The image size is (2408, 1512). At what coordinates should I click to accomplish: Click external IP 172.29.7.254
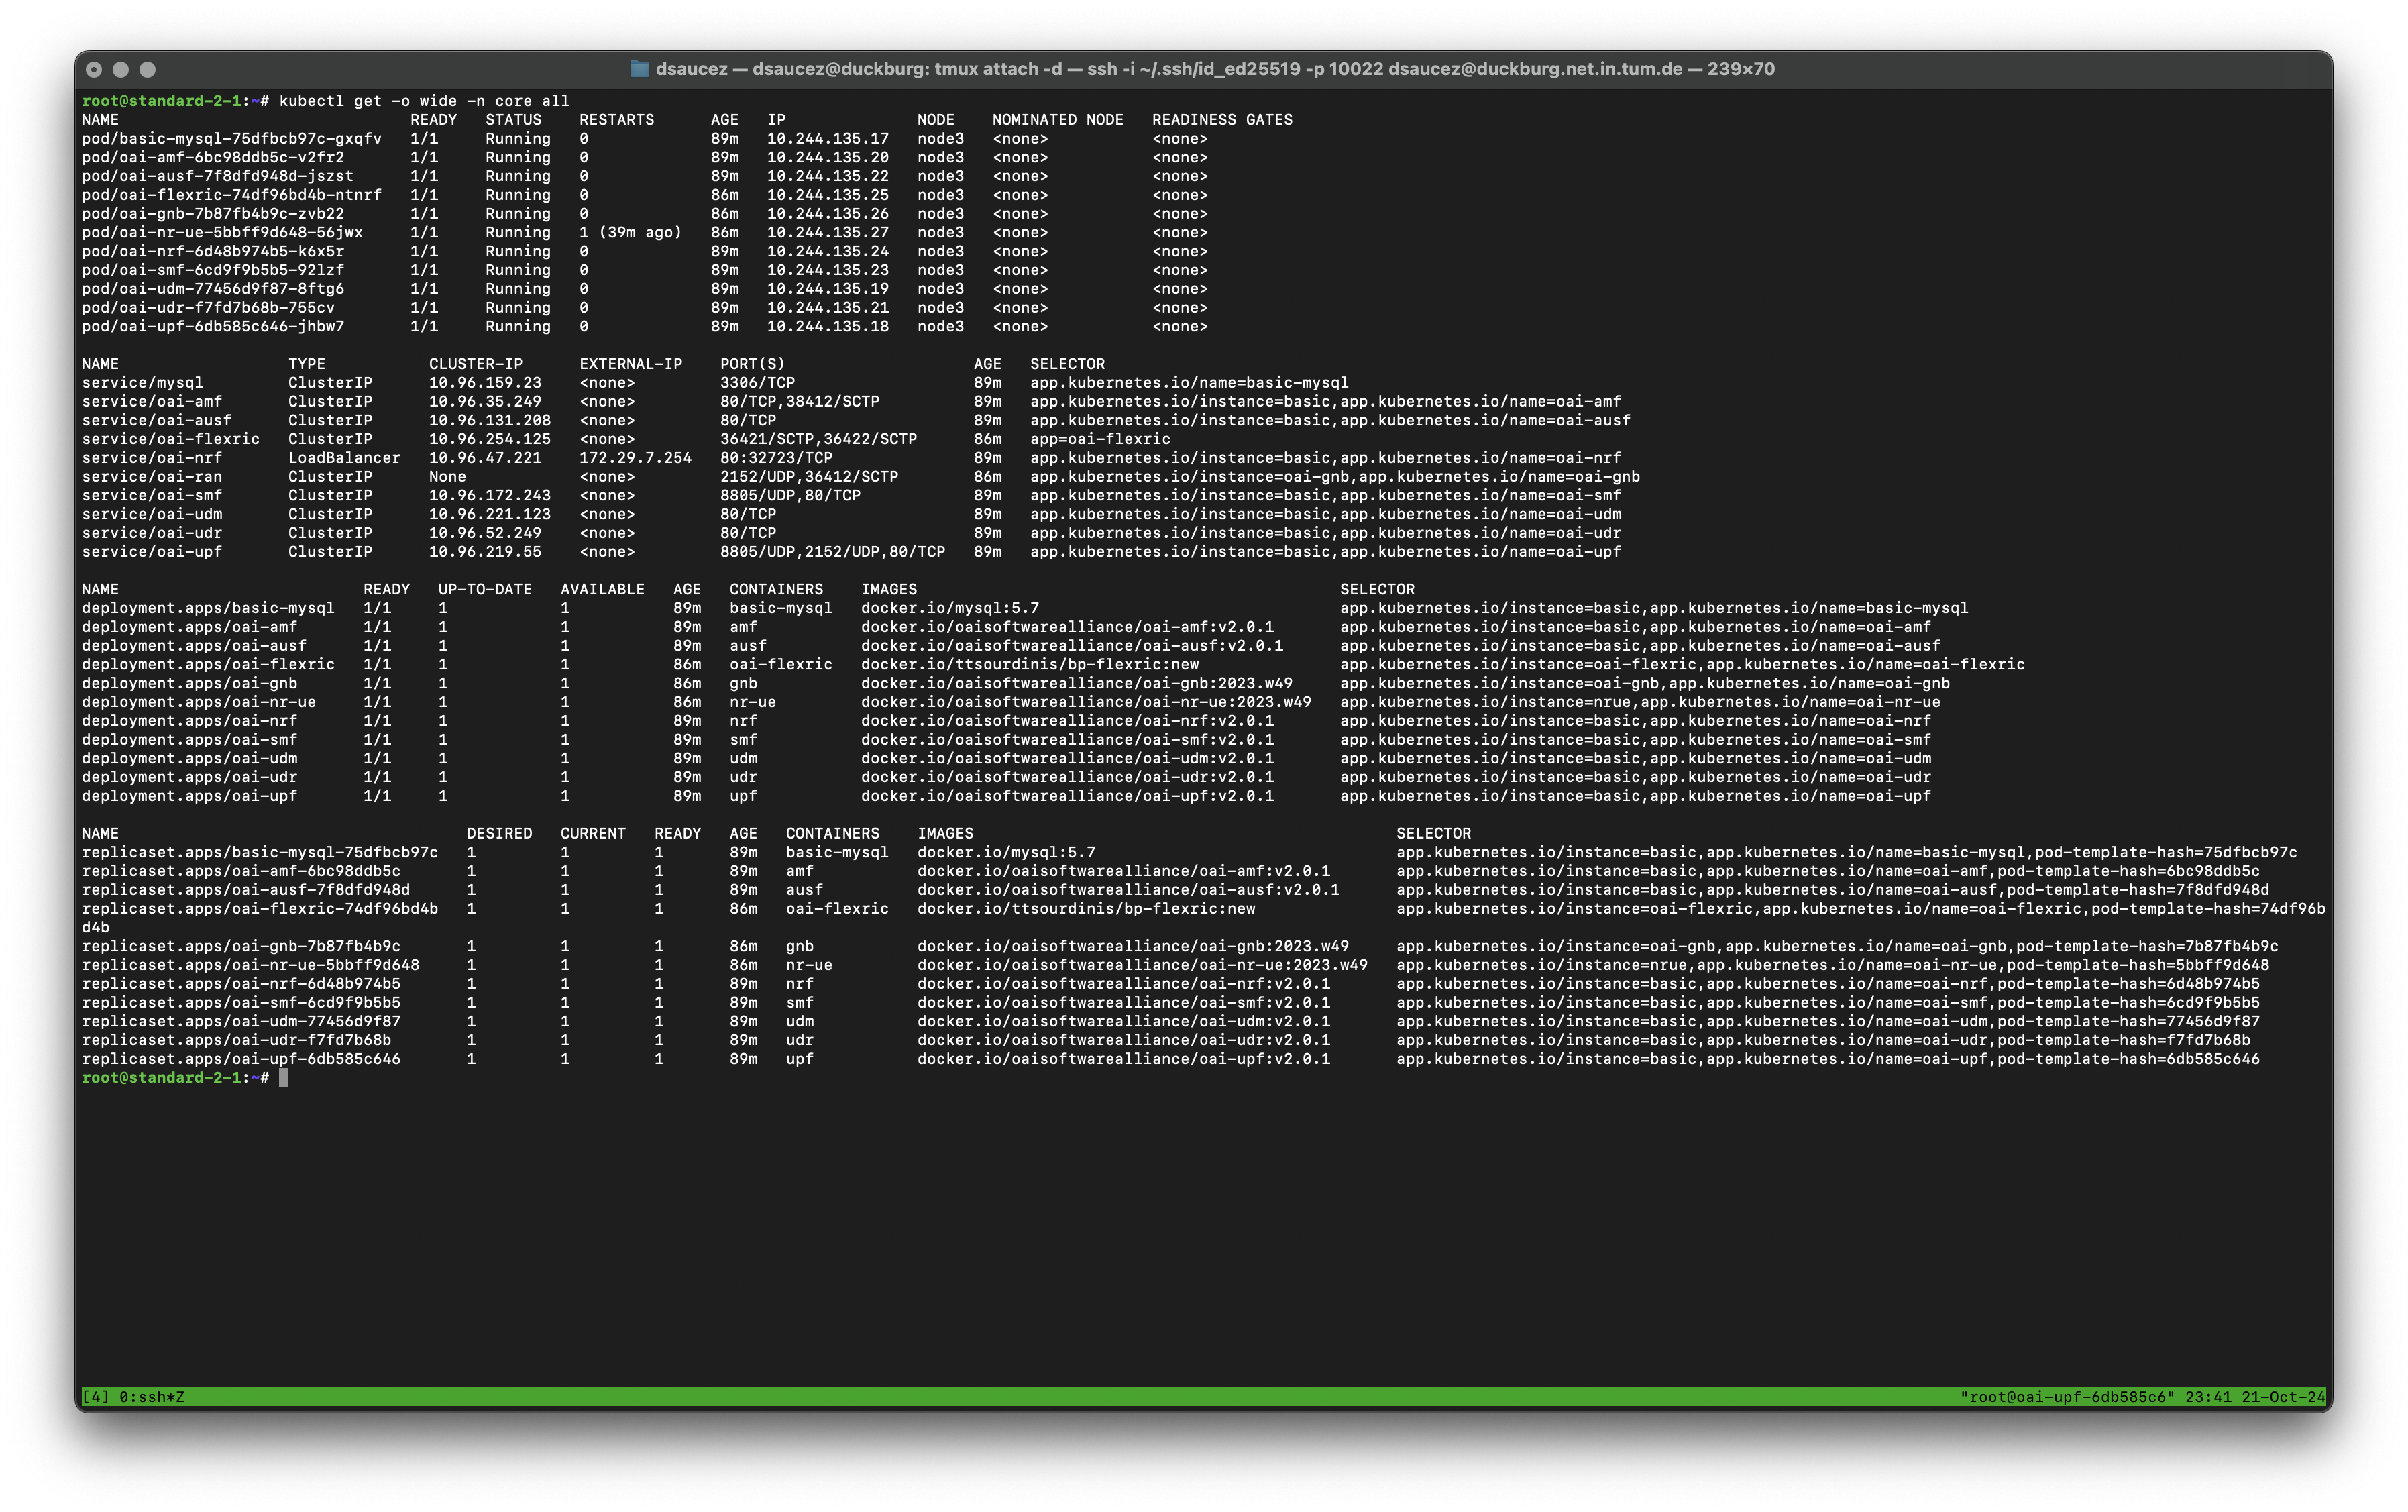click(636, 458)
